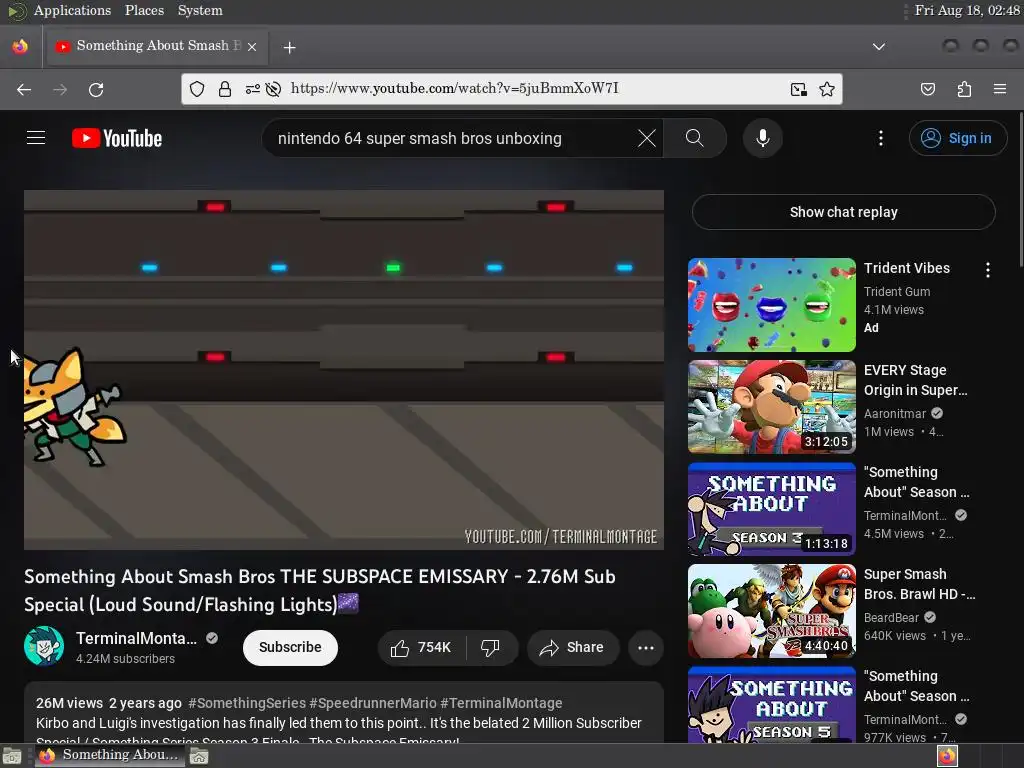
Task: Reload the current page
Action: pyautogui.click(x=96, y=89)
